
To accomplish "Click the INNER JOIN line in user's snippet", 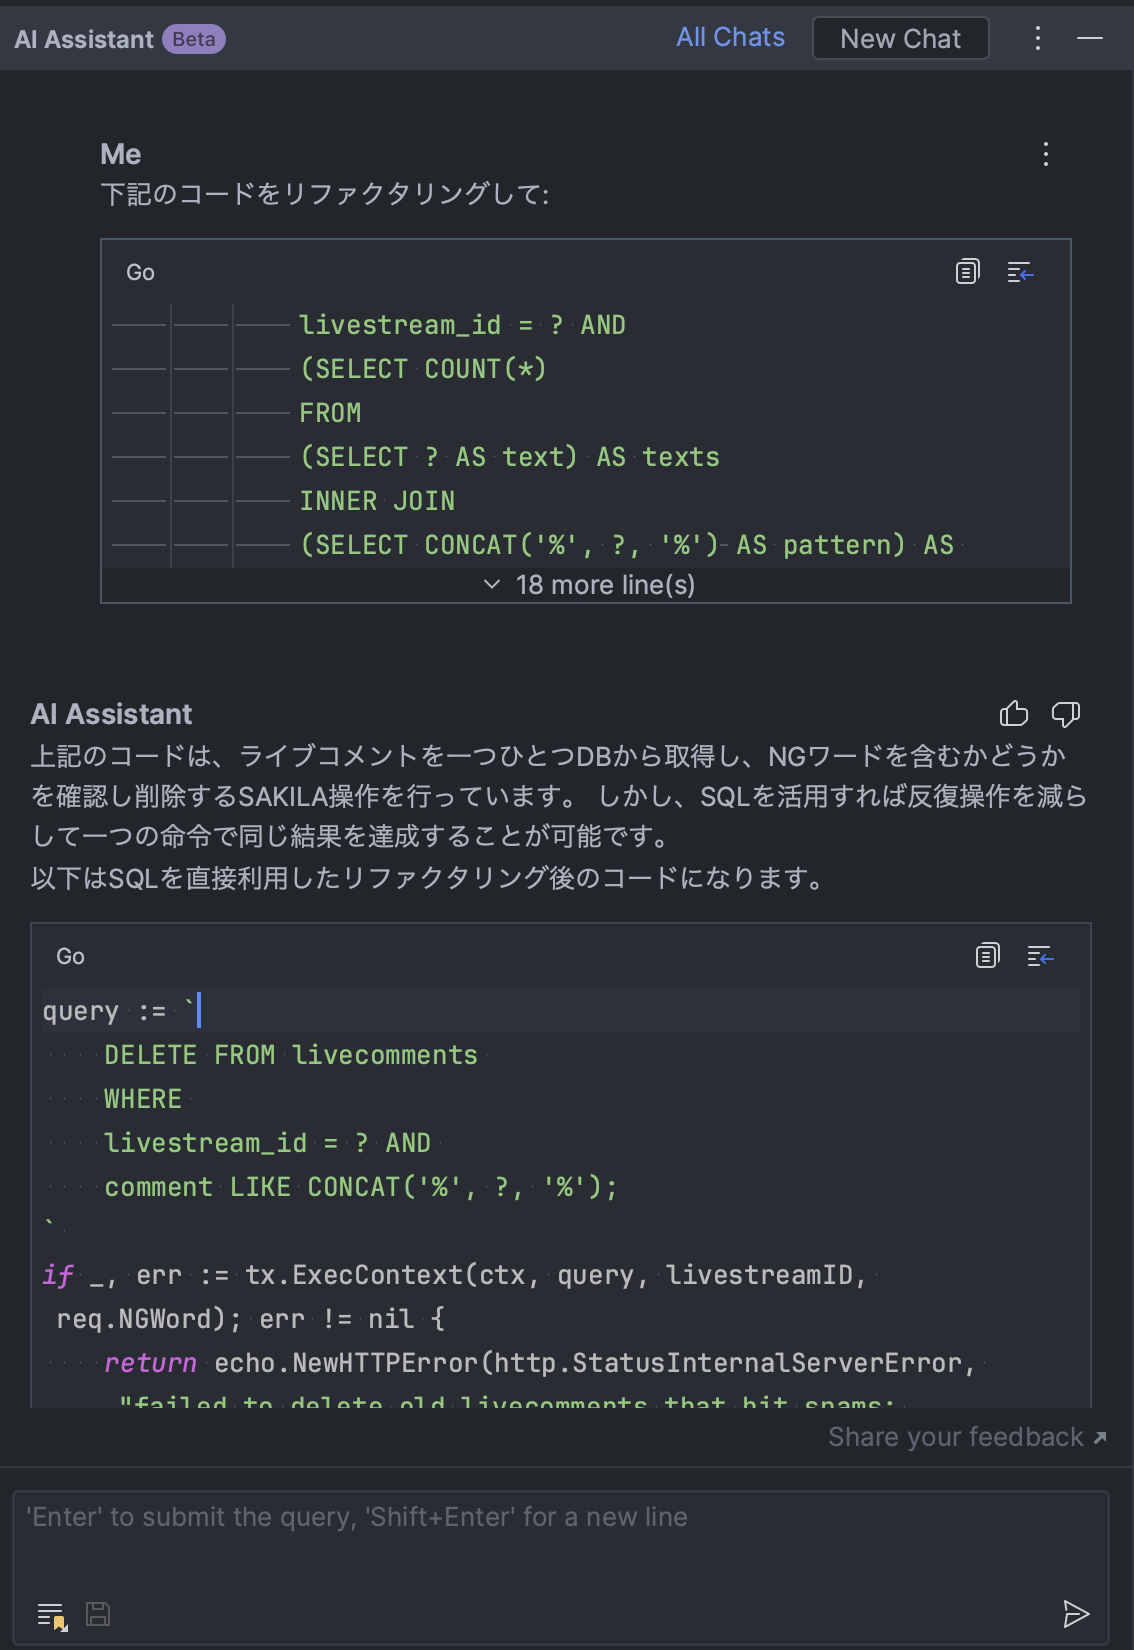I will (x=377, y=501).
